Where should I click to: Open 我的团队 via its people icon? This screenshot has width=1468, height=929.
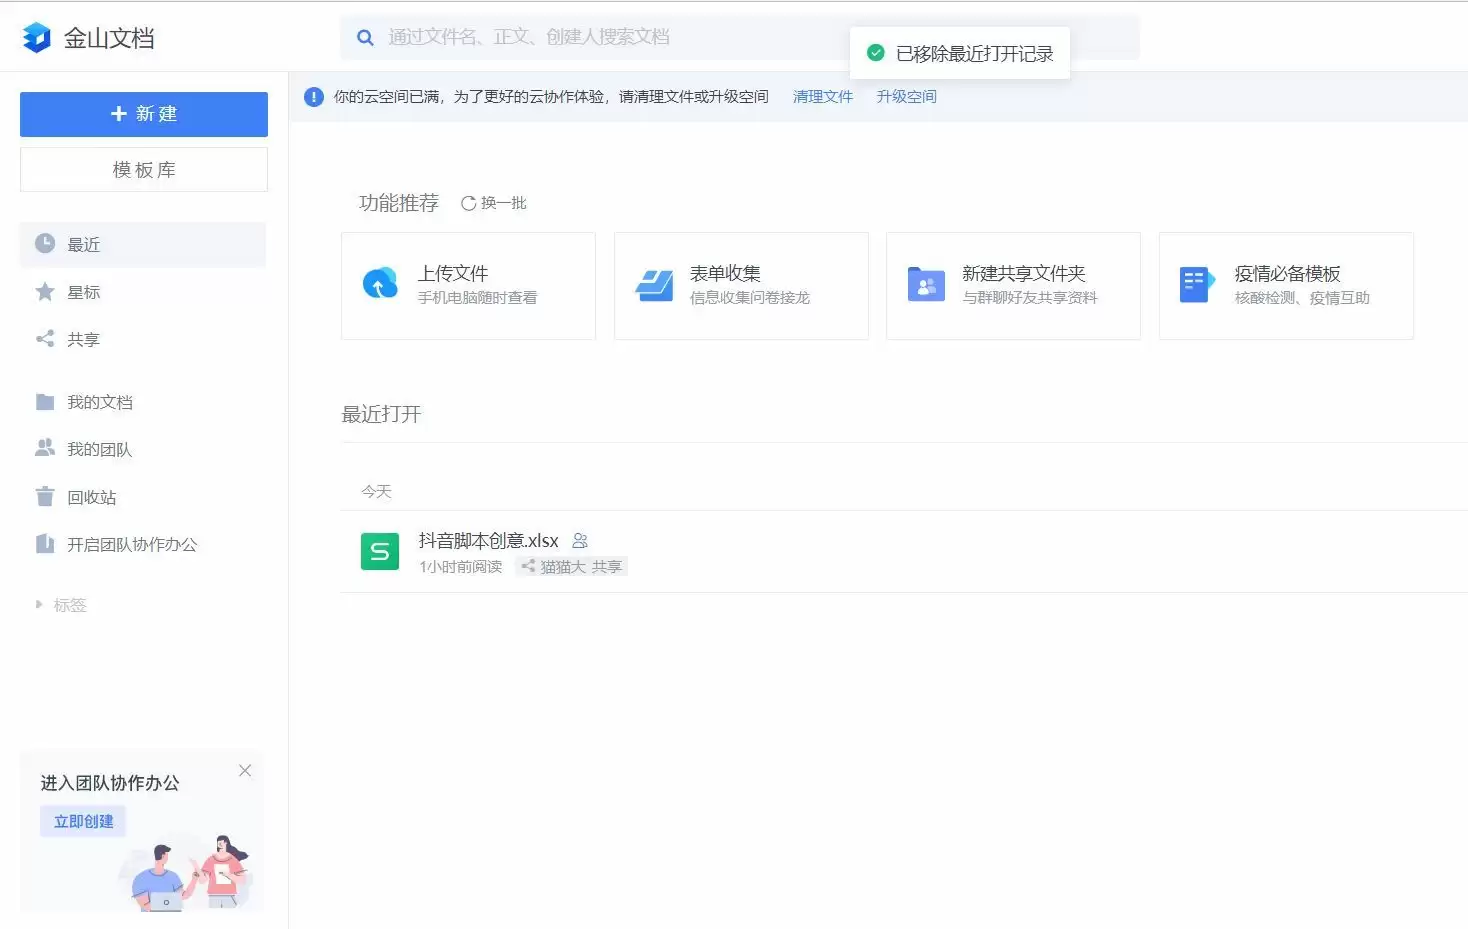tap(45, 448)
